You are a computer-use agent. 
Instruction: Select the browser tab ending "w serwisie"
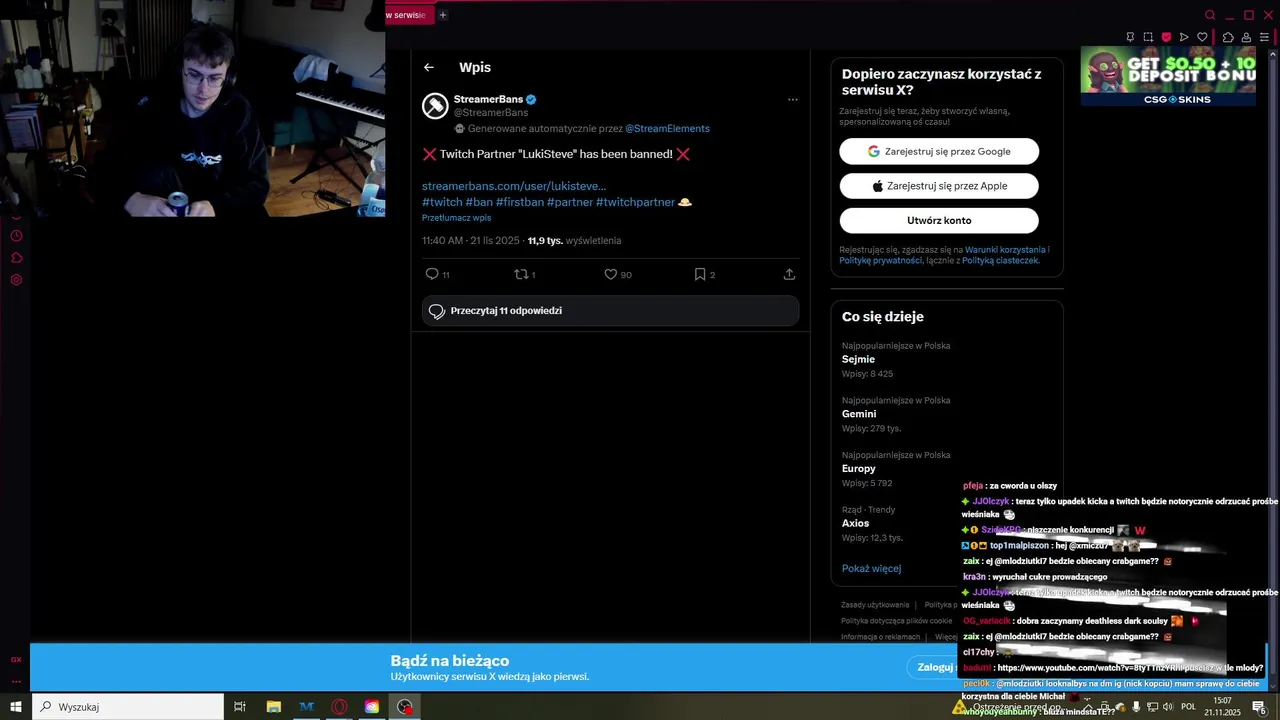(x=408, y=15)
